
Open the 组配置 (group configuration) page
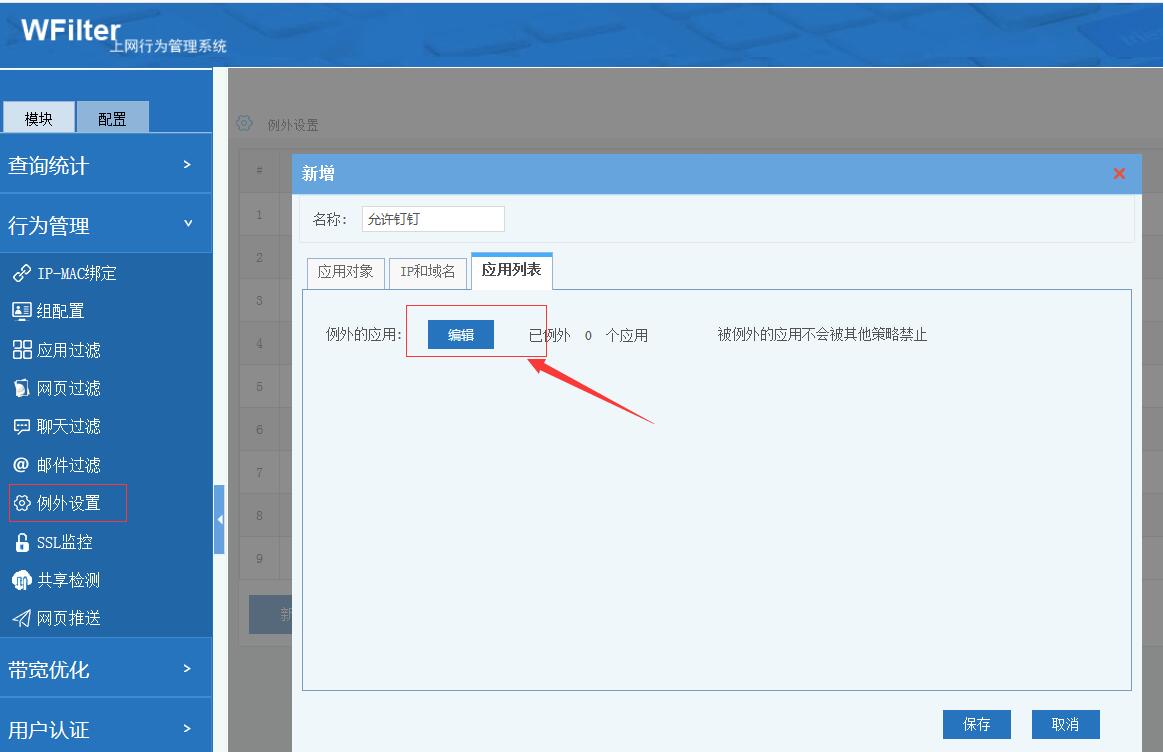coord(66,311)
